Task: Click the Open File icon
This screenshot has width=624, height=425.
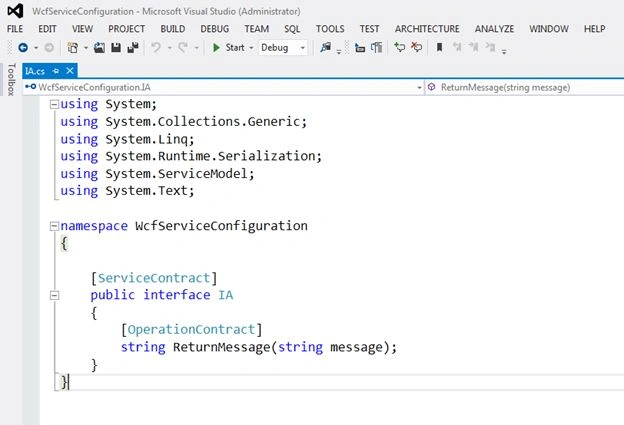Action: [x=99, y=48]
